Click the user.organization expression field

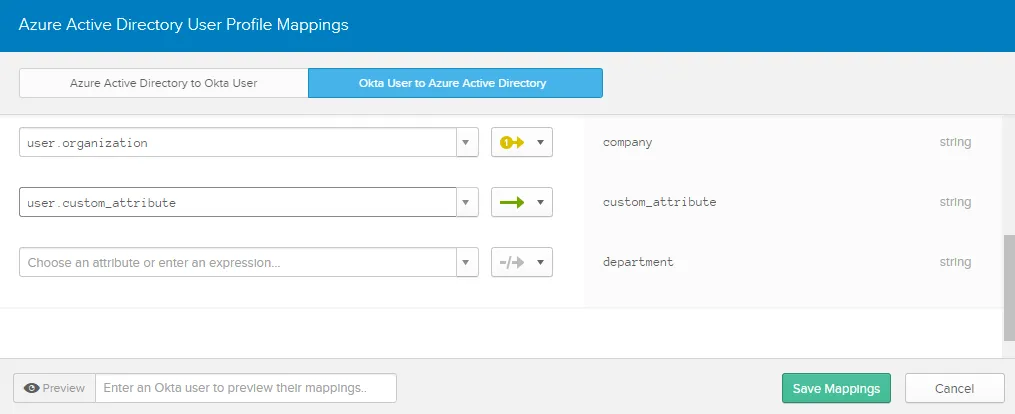click(x=237, y=143)
